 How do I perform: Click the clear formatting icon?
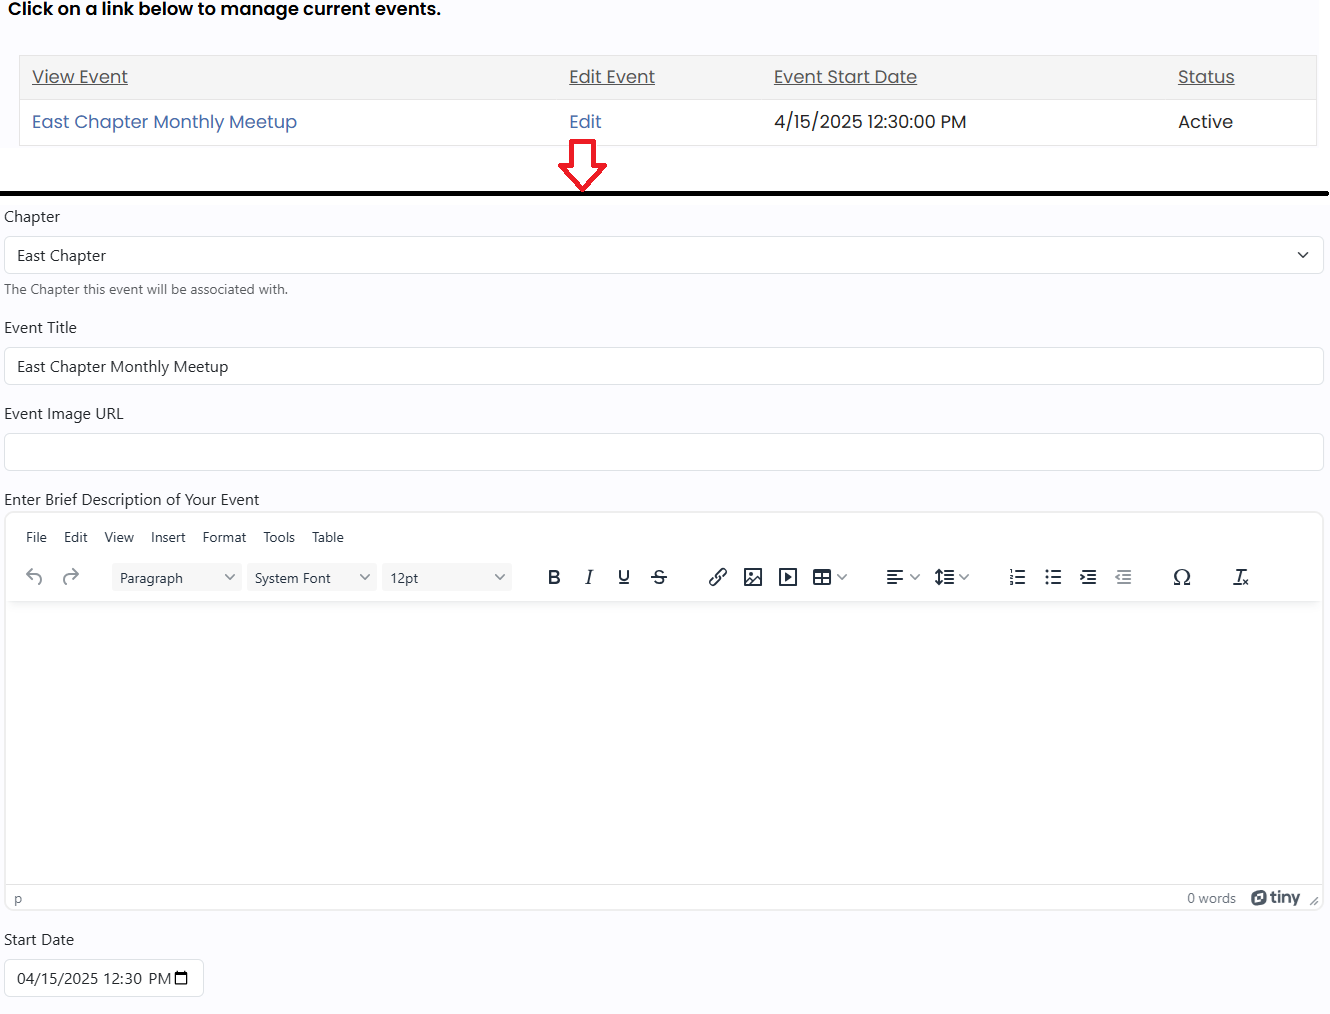pos(1240,577)
